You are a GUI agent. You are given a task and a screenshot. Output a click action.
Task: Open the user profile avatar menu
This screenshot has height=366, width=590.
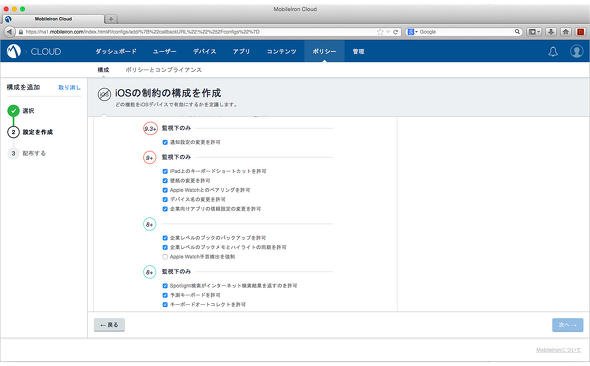point(576,51)
